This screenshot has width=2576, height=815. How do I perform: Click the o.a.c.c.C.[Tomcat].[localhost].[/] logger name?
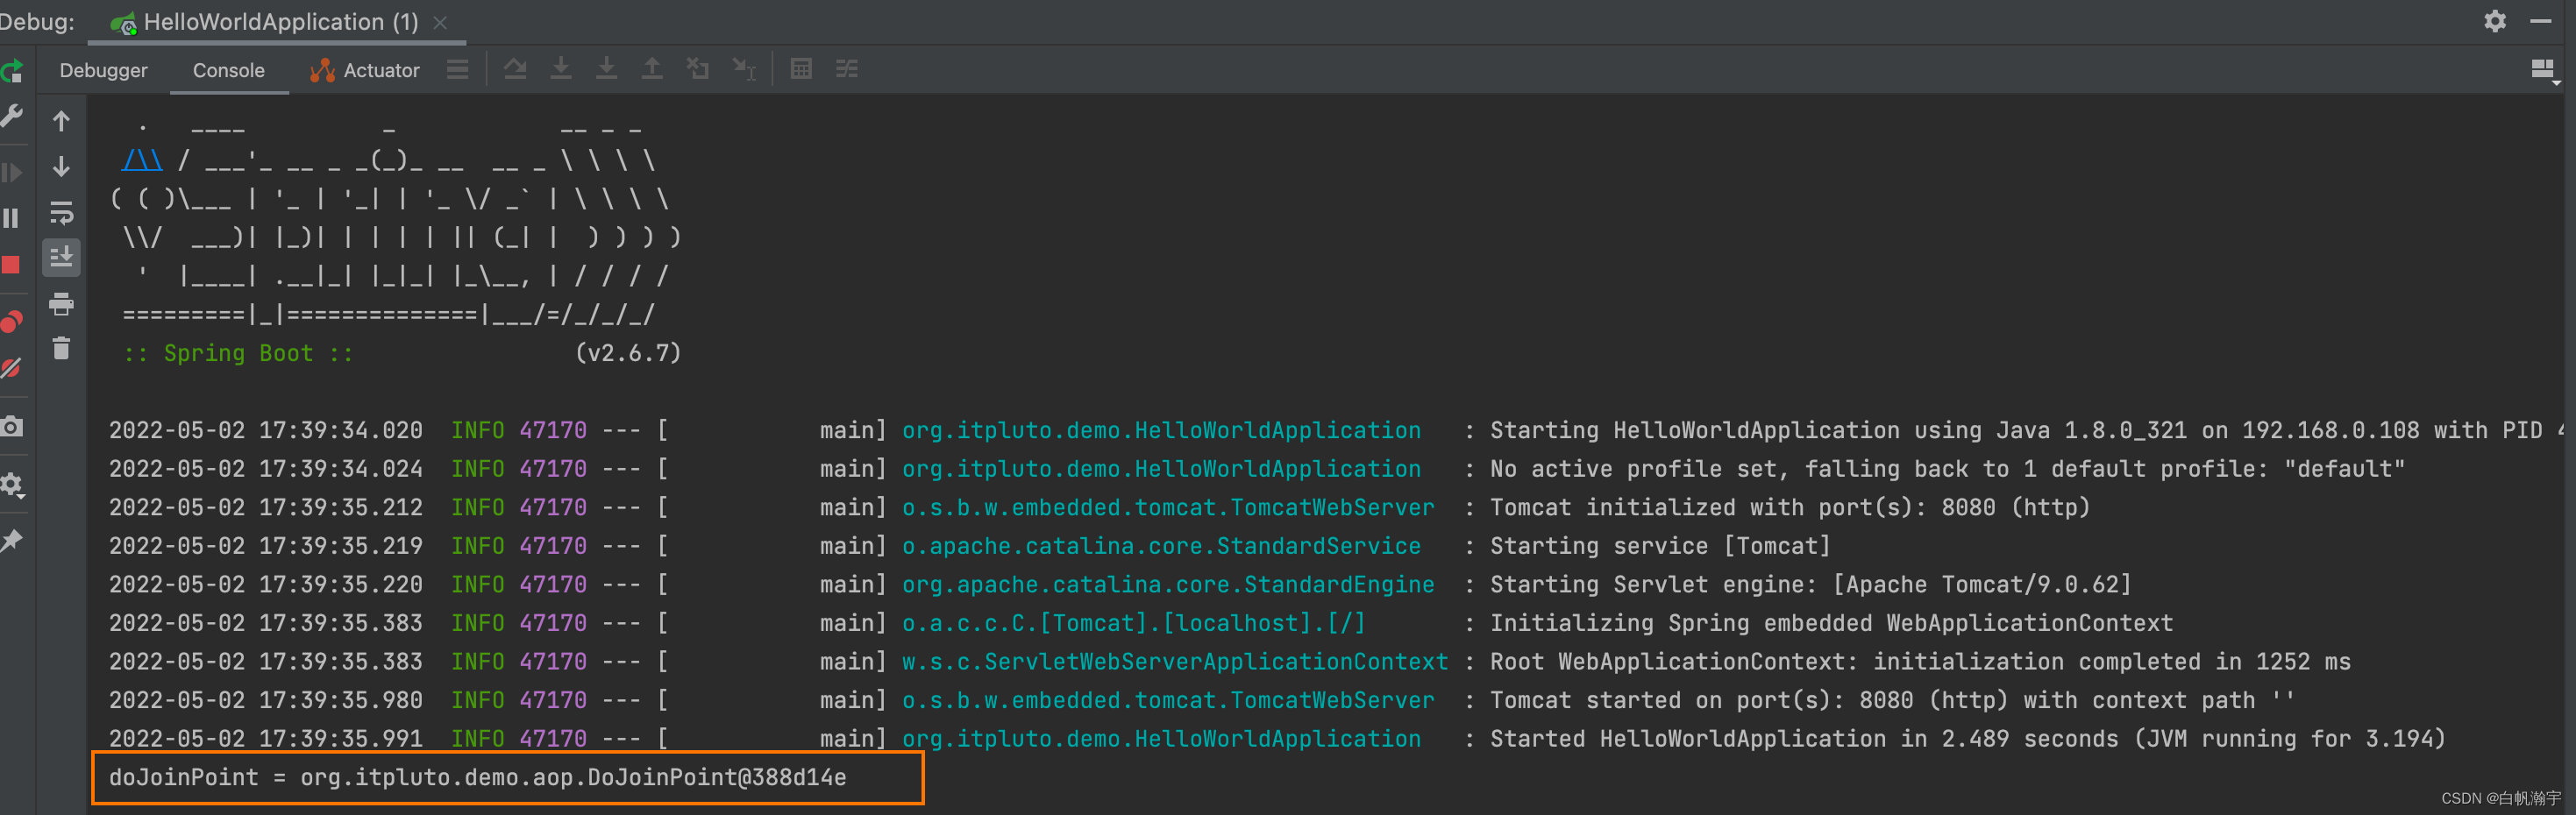coord(1133,623)
